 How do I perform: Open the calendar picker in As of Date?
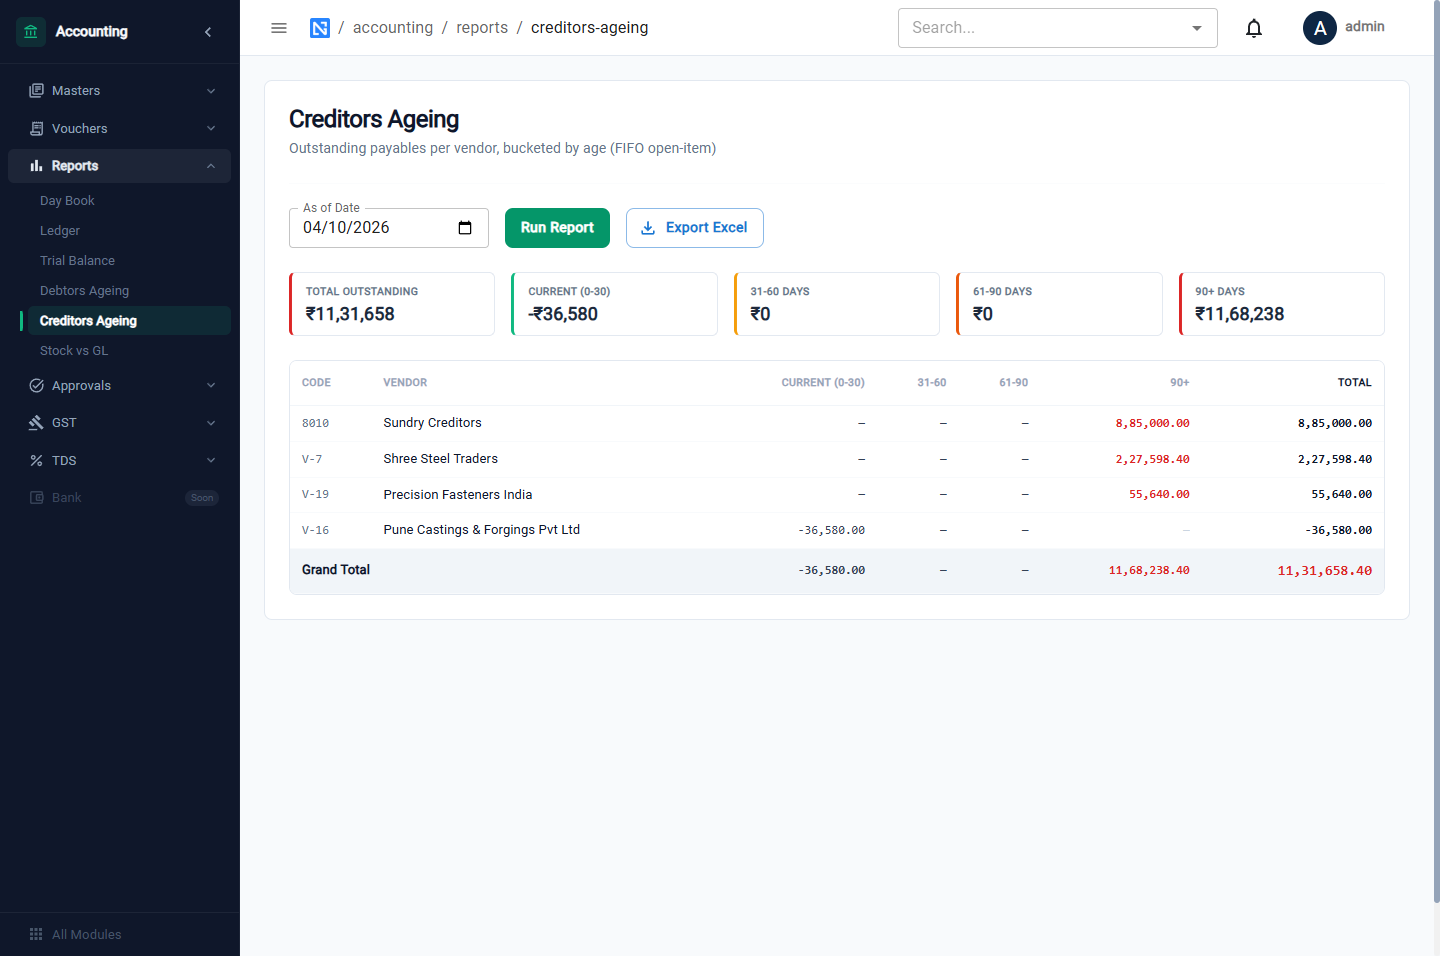[x=465, y=228]
